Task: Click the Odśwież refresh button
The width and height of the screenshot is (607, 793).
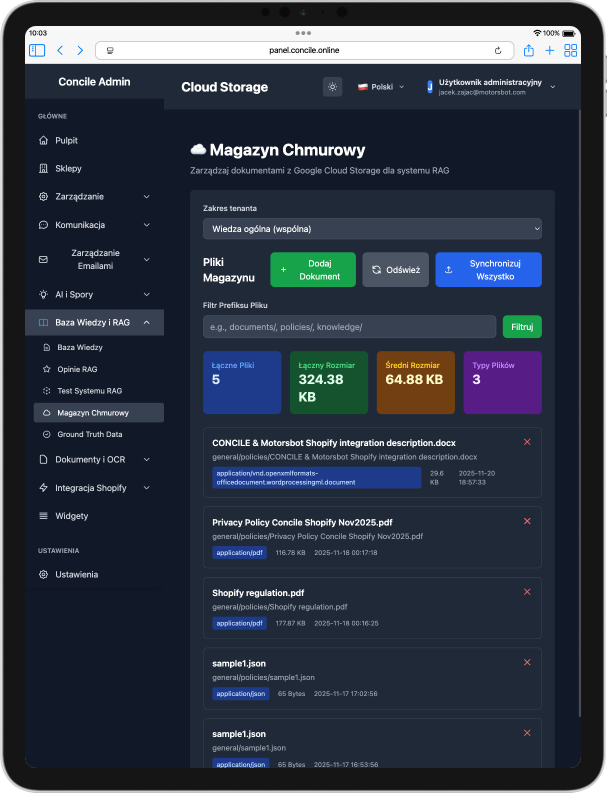Action: (395, 270)
